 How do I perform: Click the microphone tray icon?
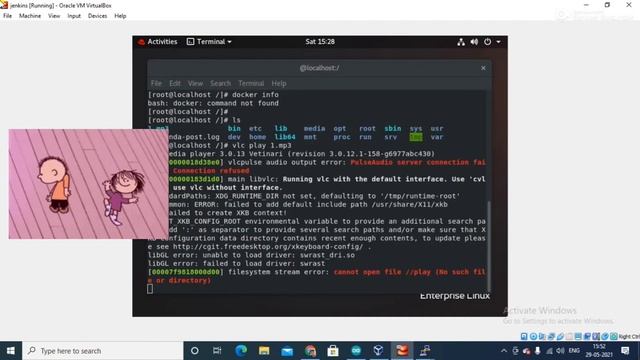coord(538,351)
